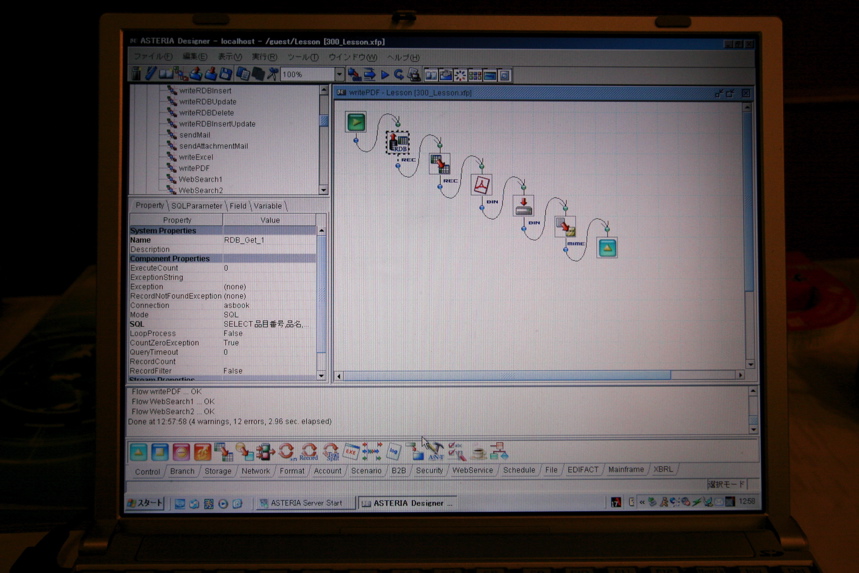Pick the log component in the palette
The height and width of the screenshot is (573, 859).
click(x=393, y=451)
